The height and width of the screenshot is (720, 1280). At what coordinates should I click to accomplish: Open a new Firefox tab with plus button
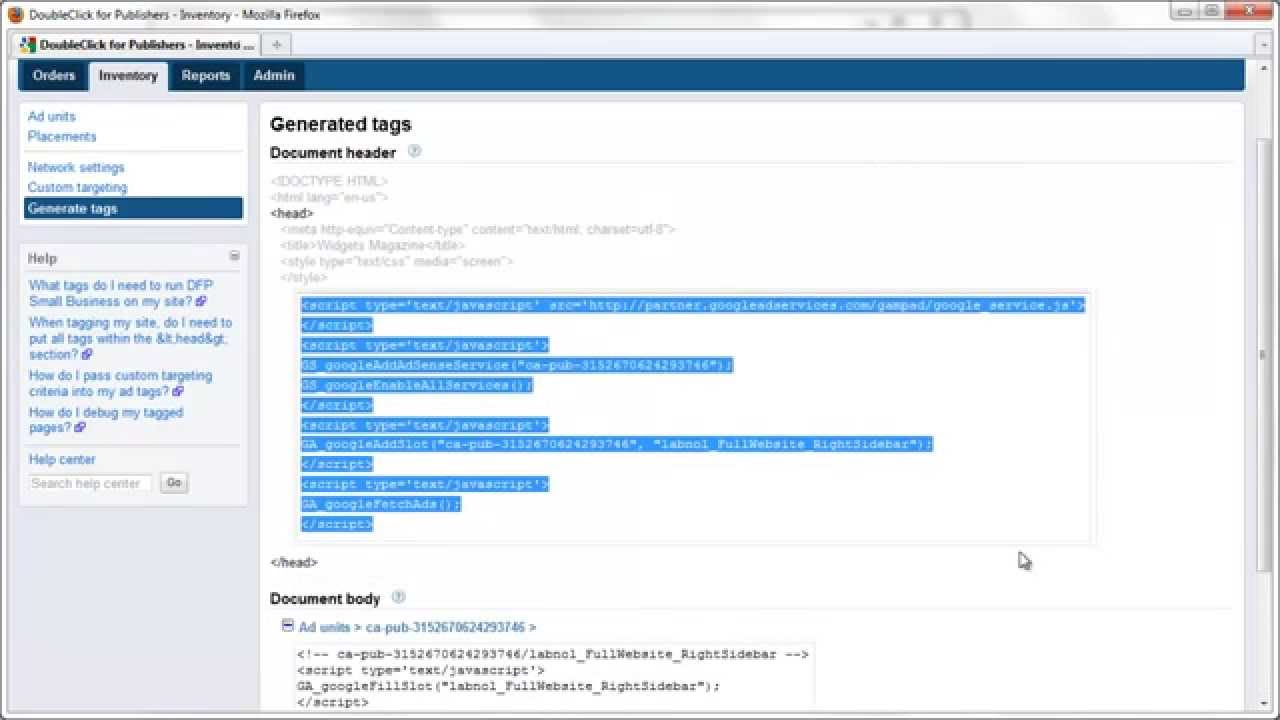pos(276,44)
